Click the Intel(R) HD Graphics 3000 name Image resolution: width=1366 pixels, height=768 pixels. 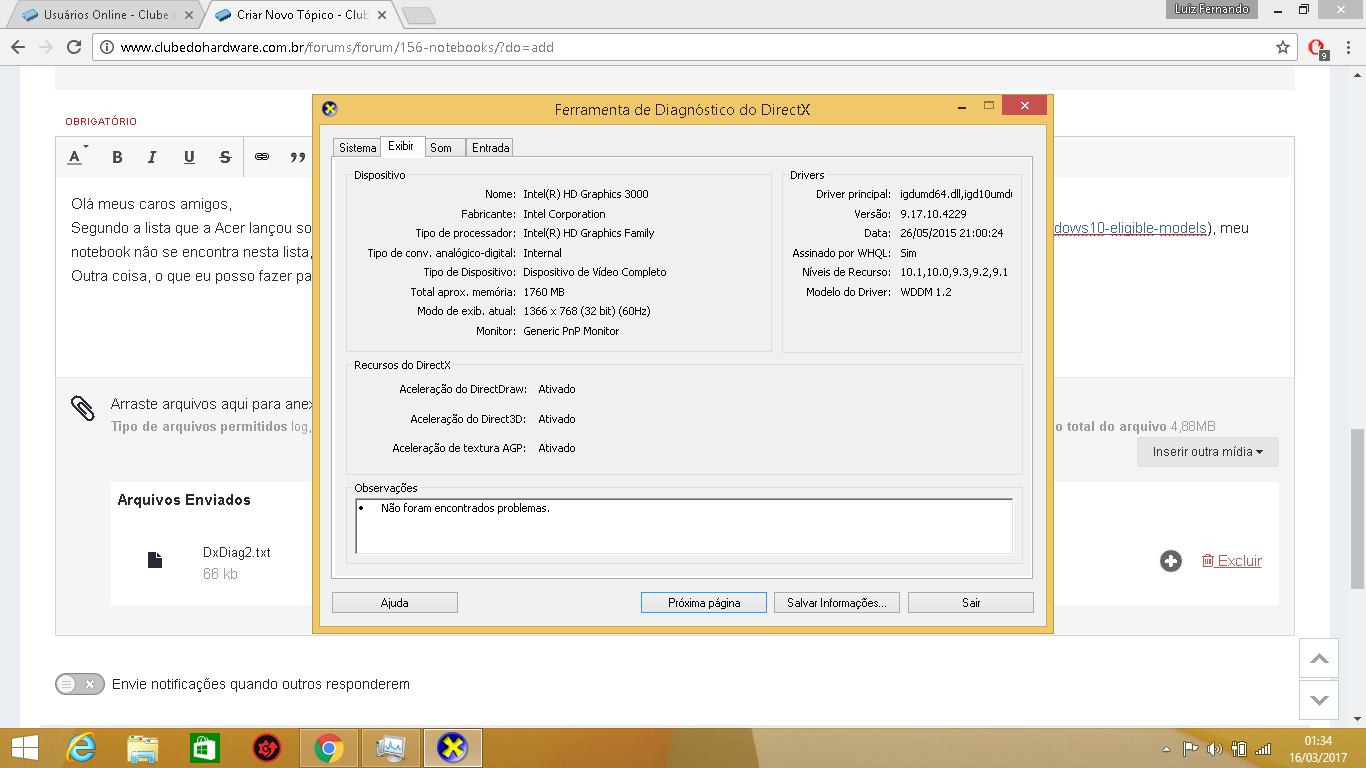(586, 194)
